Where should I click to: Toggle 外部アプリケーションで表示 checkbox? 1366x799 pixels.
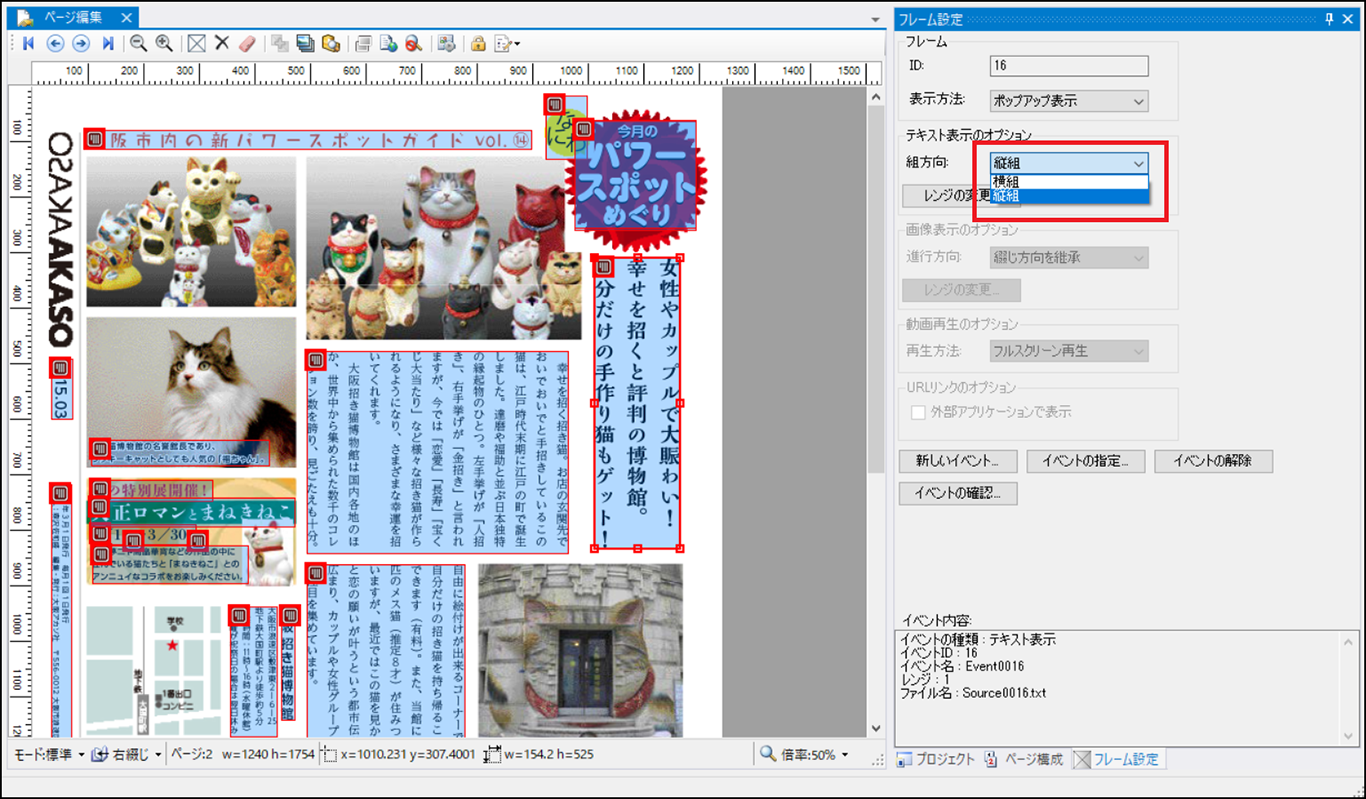(918, 412)
